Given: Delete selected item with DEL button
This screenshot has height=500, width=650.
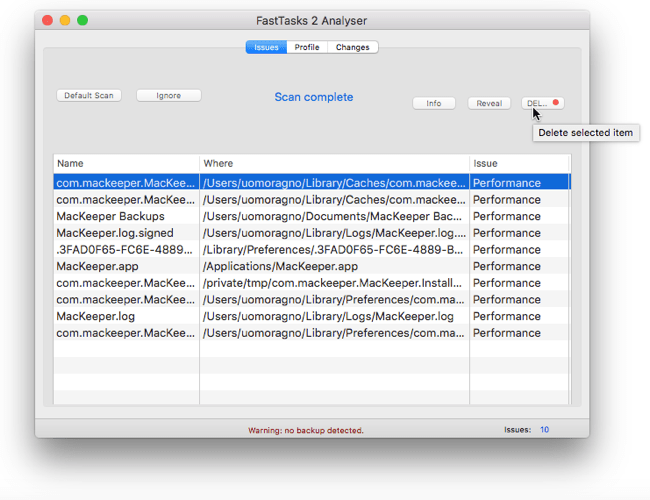Looking at the screenshot, I should 543,103.
